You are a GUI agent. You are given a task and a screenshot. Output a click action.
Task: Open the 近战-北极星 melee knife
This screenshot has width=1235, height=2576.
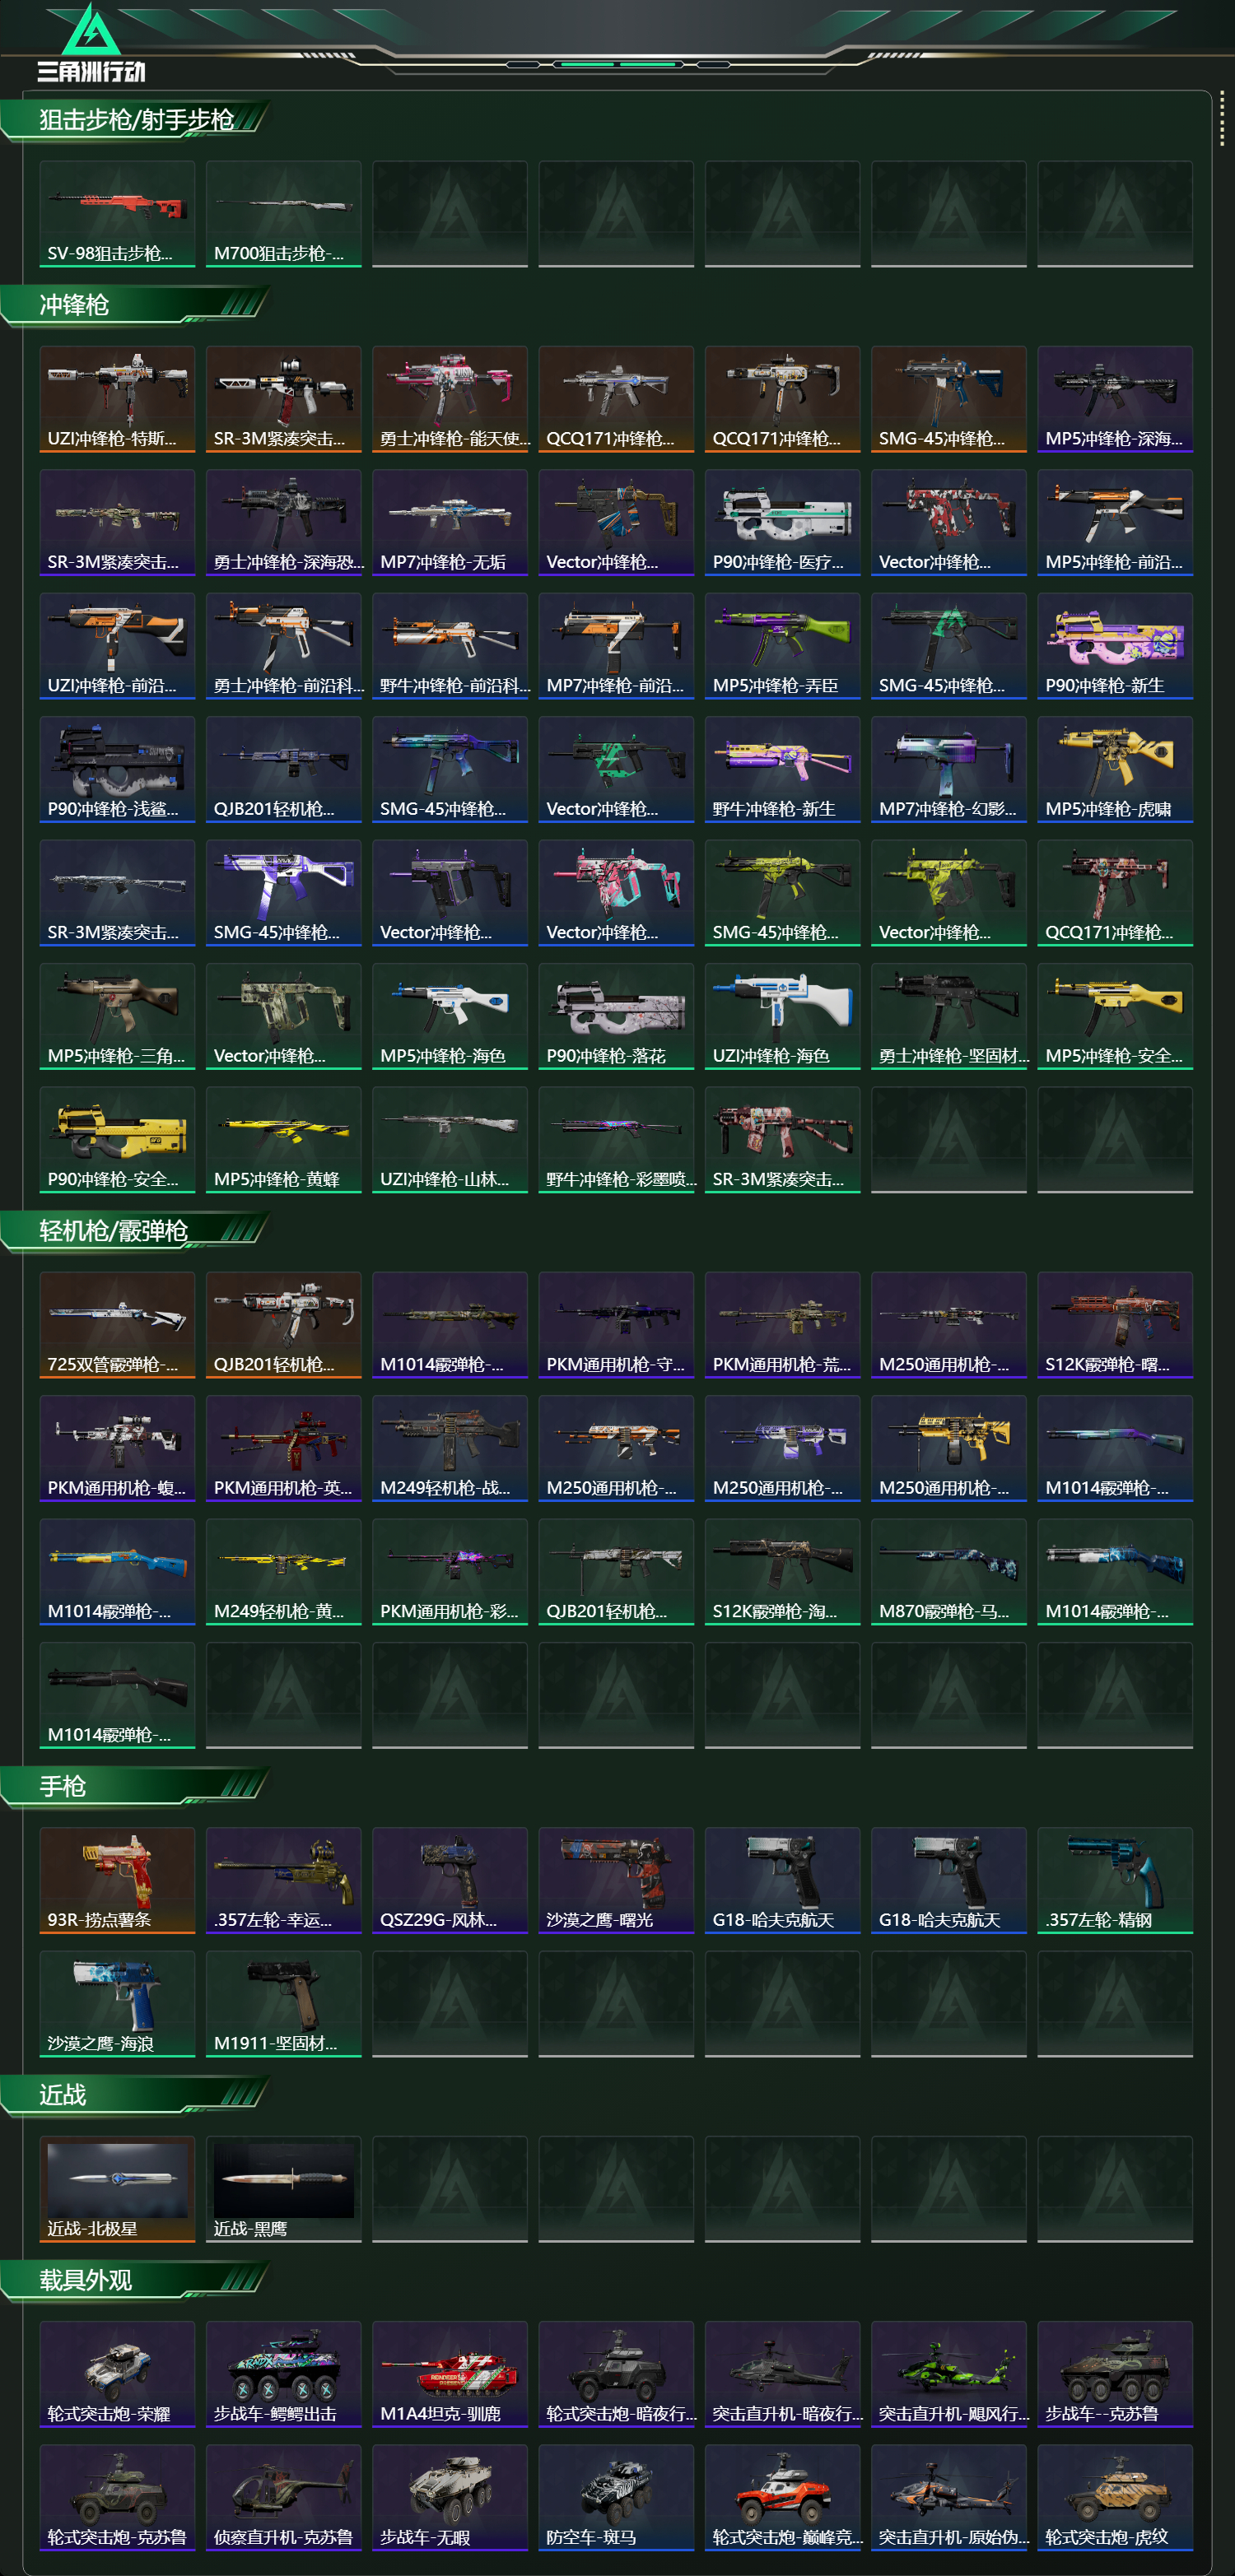point(117,2190)
